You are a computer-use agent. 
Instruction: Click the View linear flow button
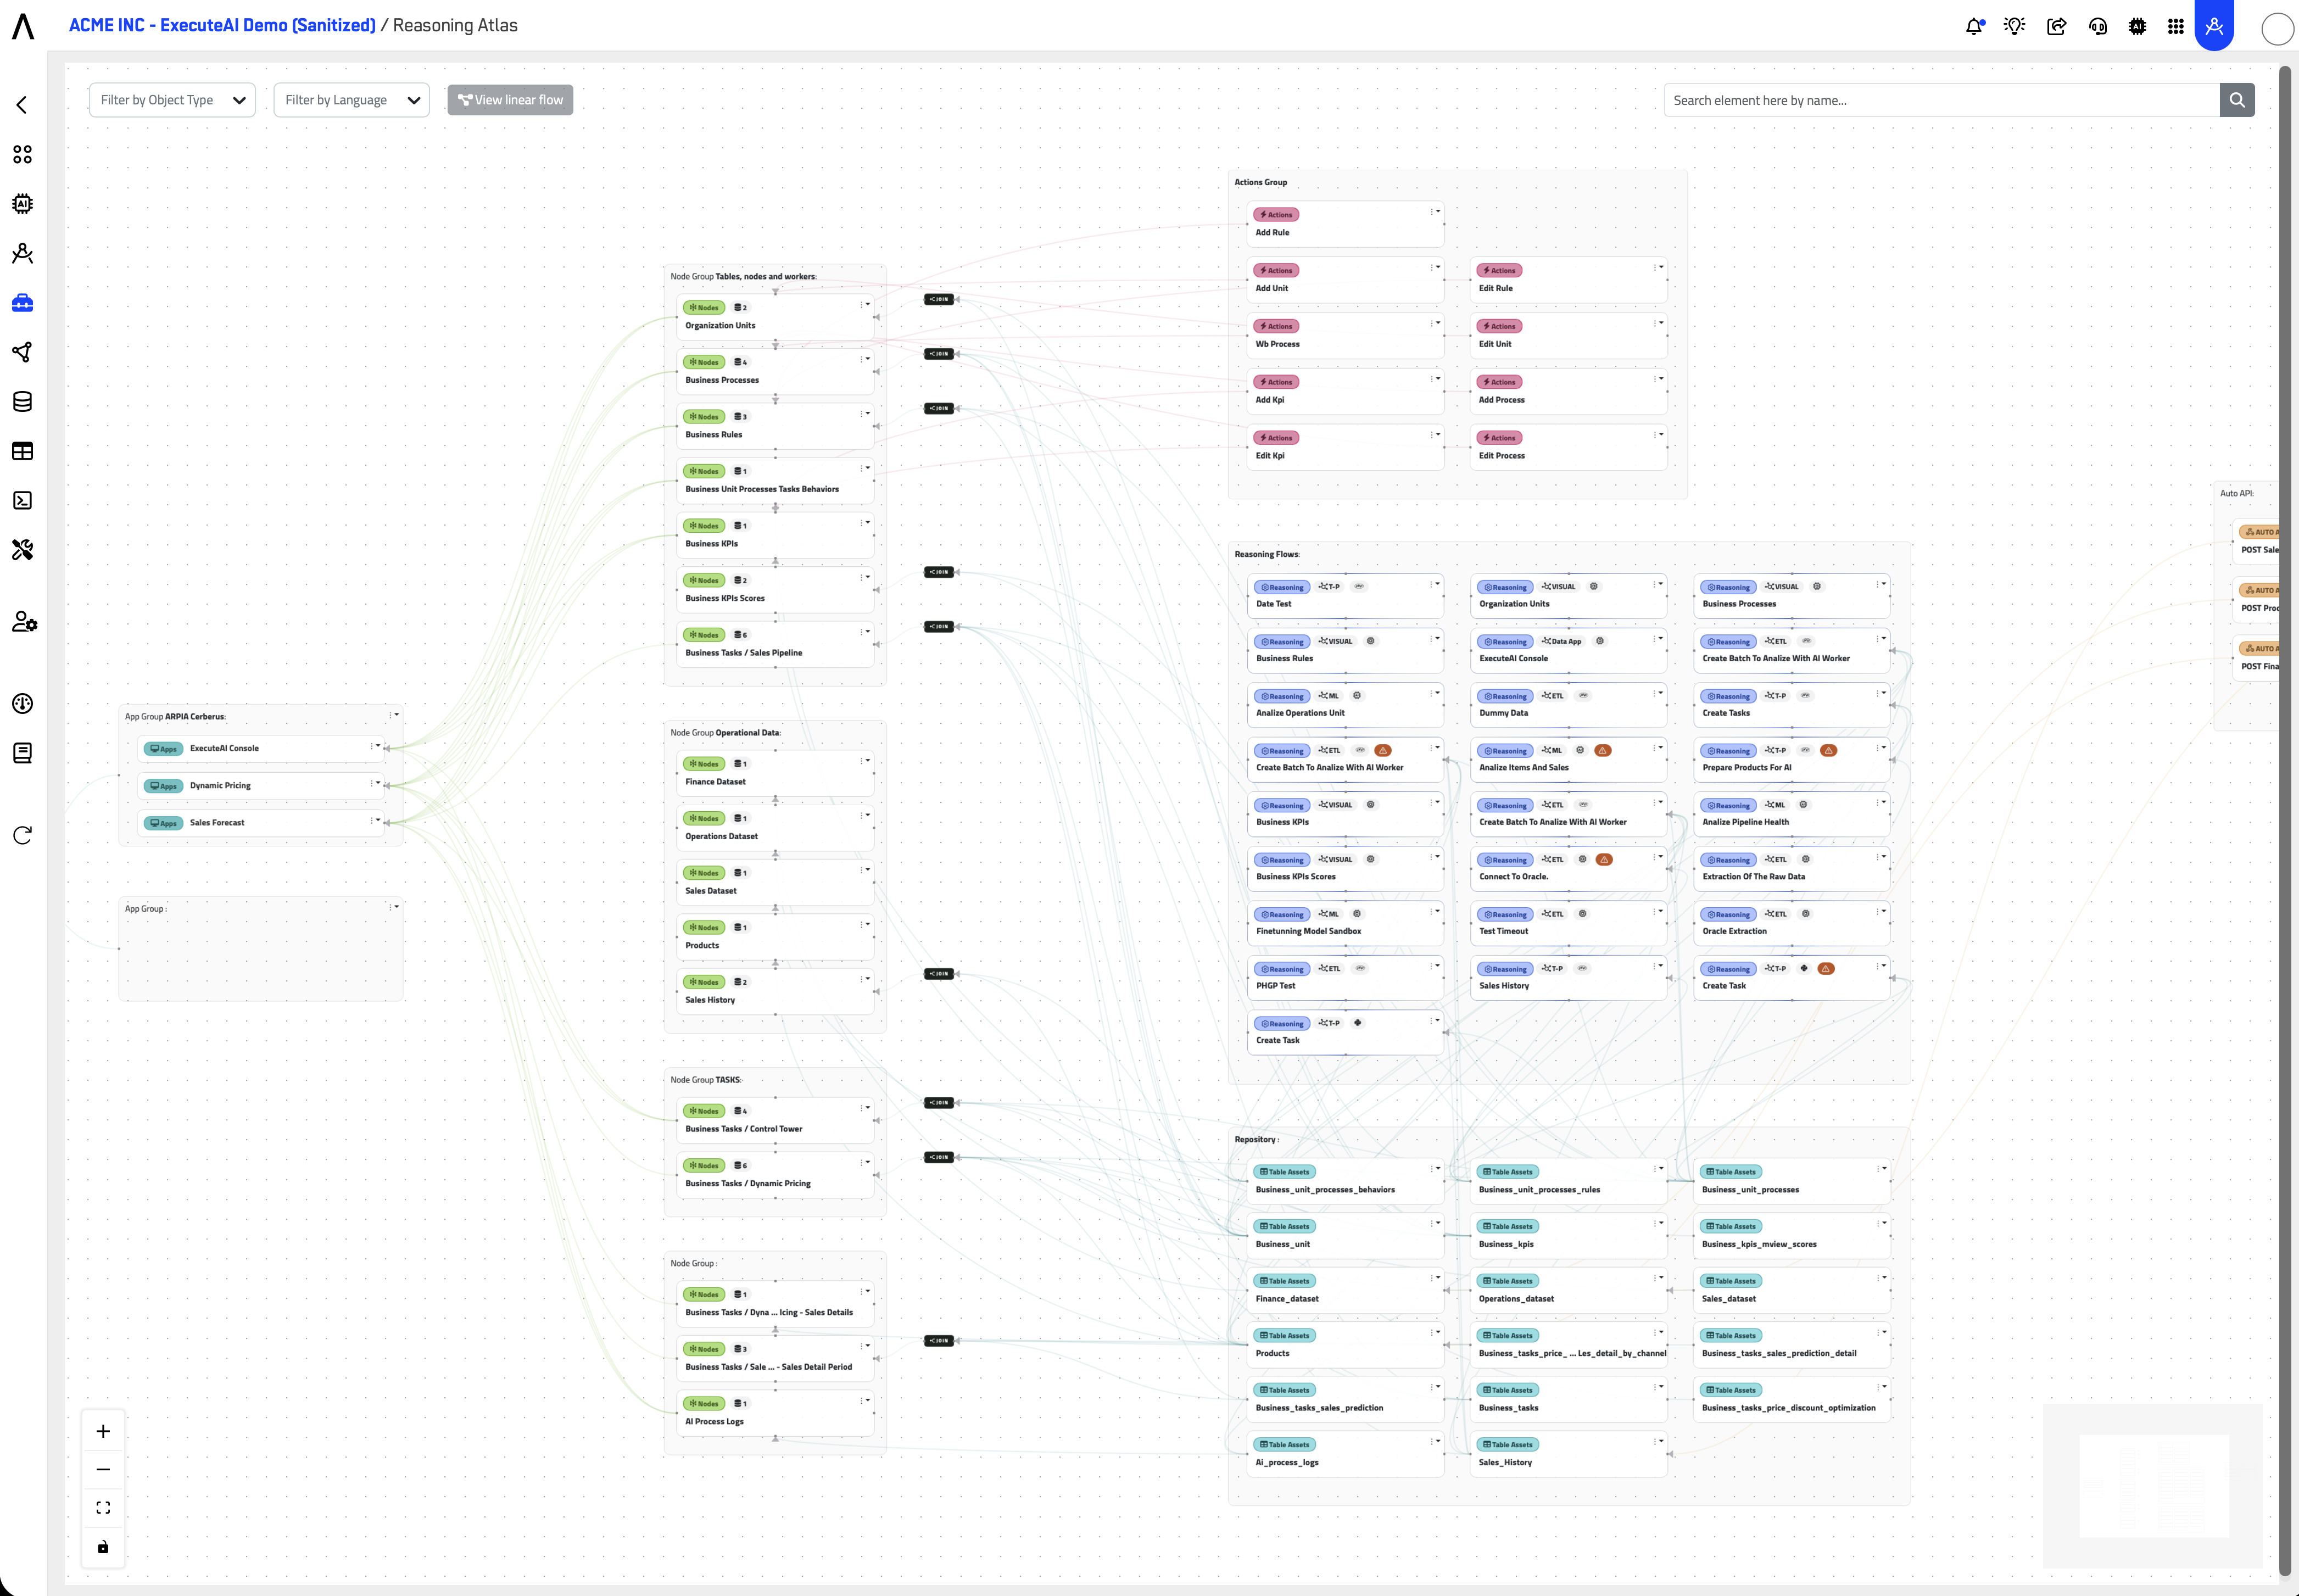pos(510,100)
